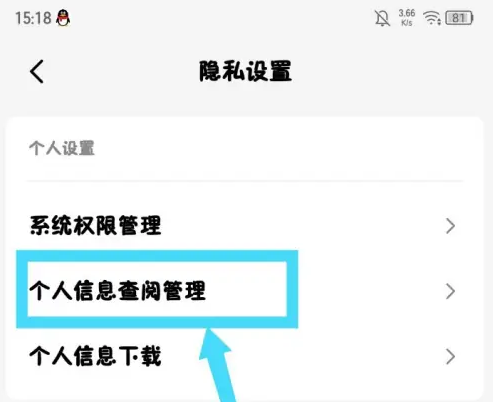
Task: Open 个人信息查阅管理 via its right chevron
Action: [450, 291]
